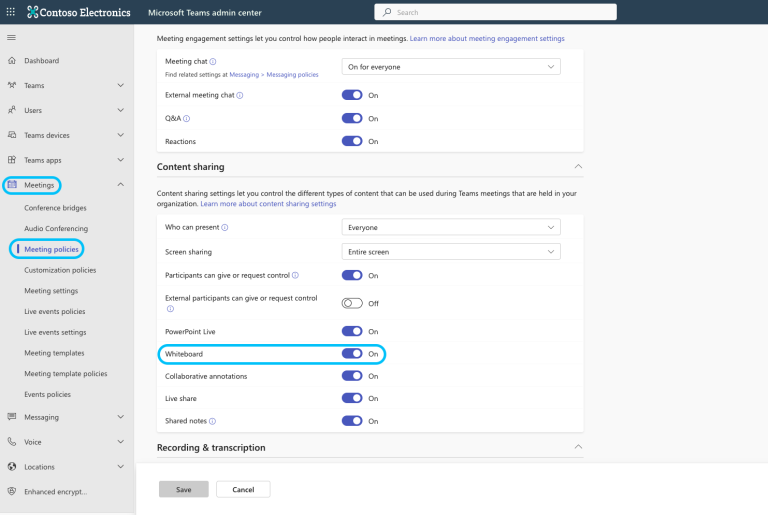Viewport: 768px width, 515px height.
Task: Collapse the Content sharing section
Action: point(577,166)
